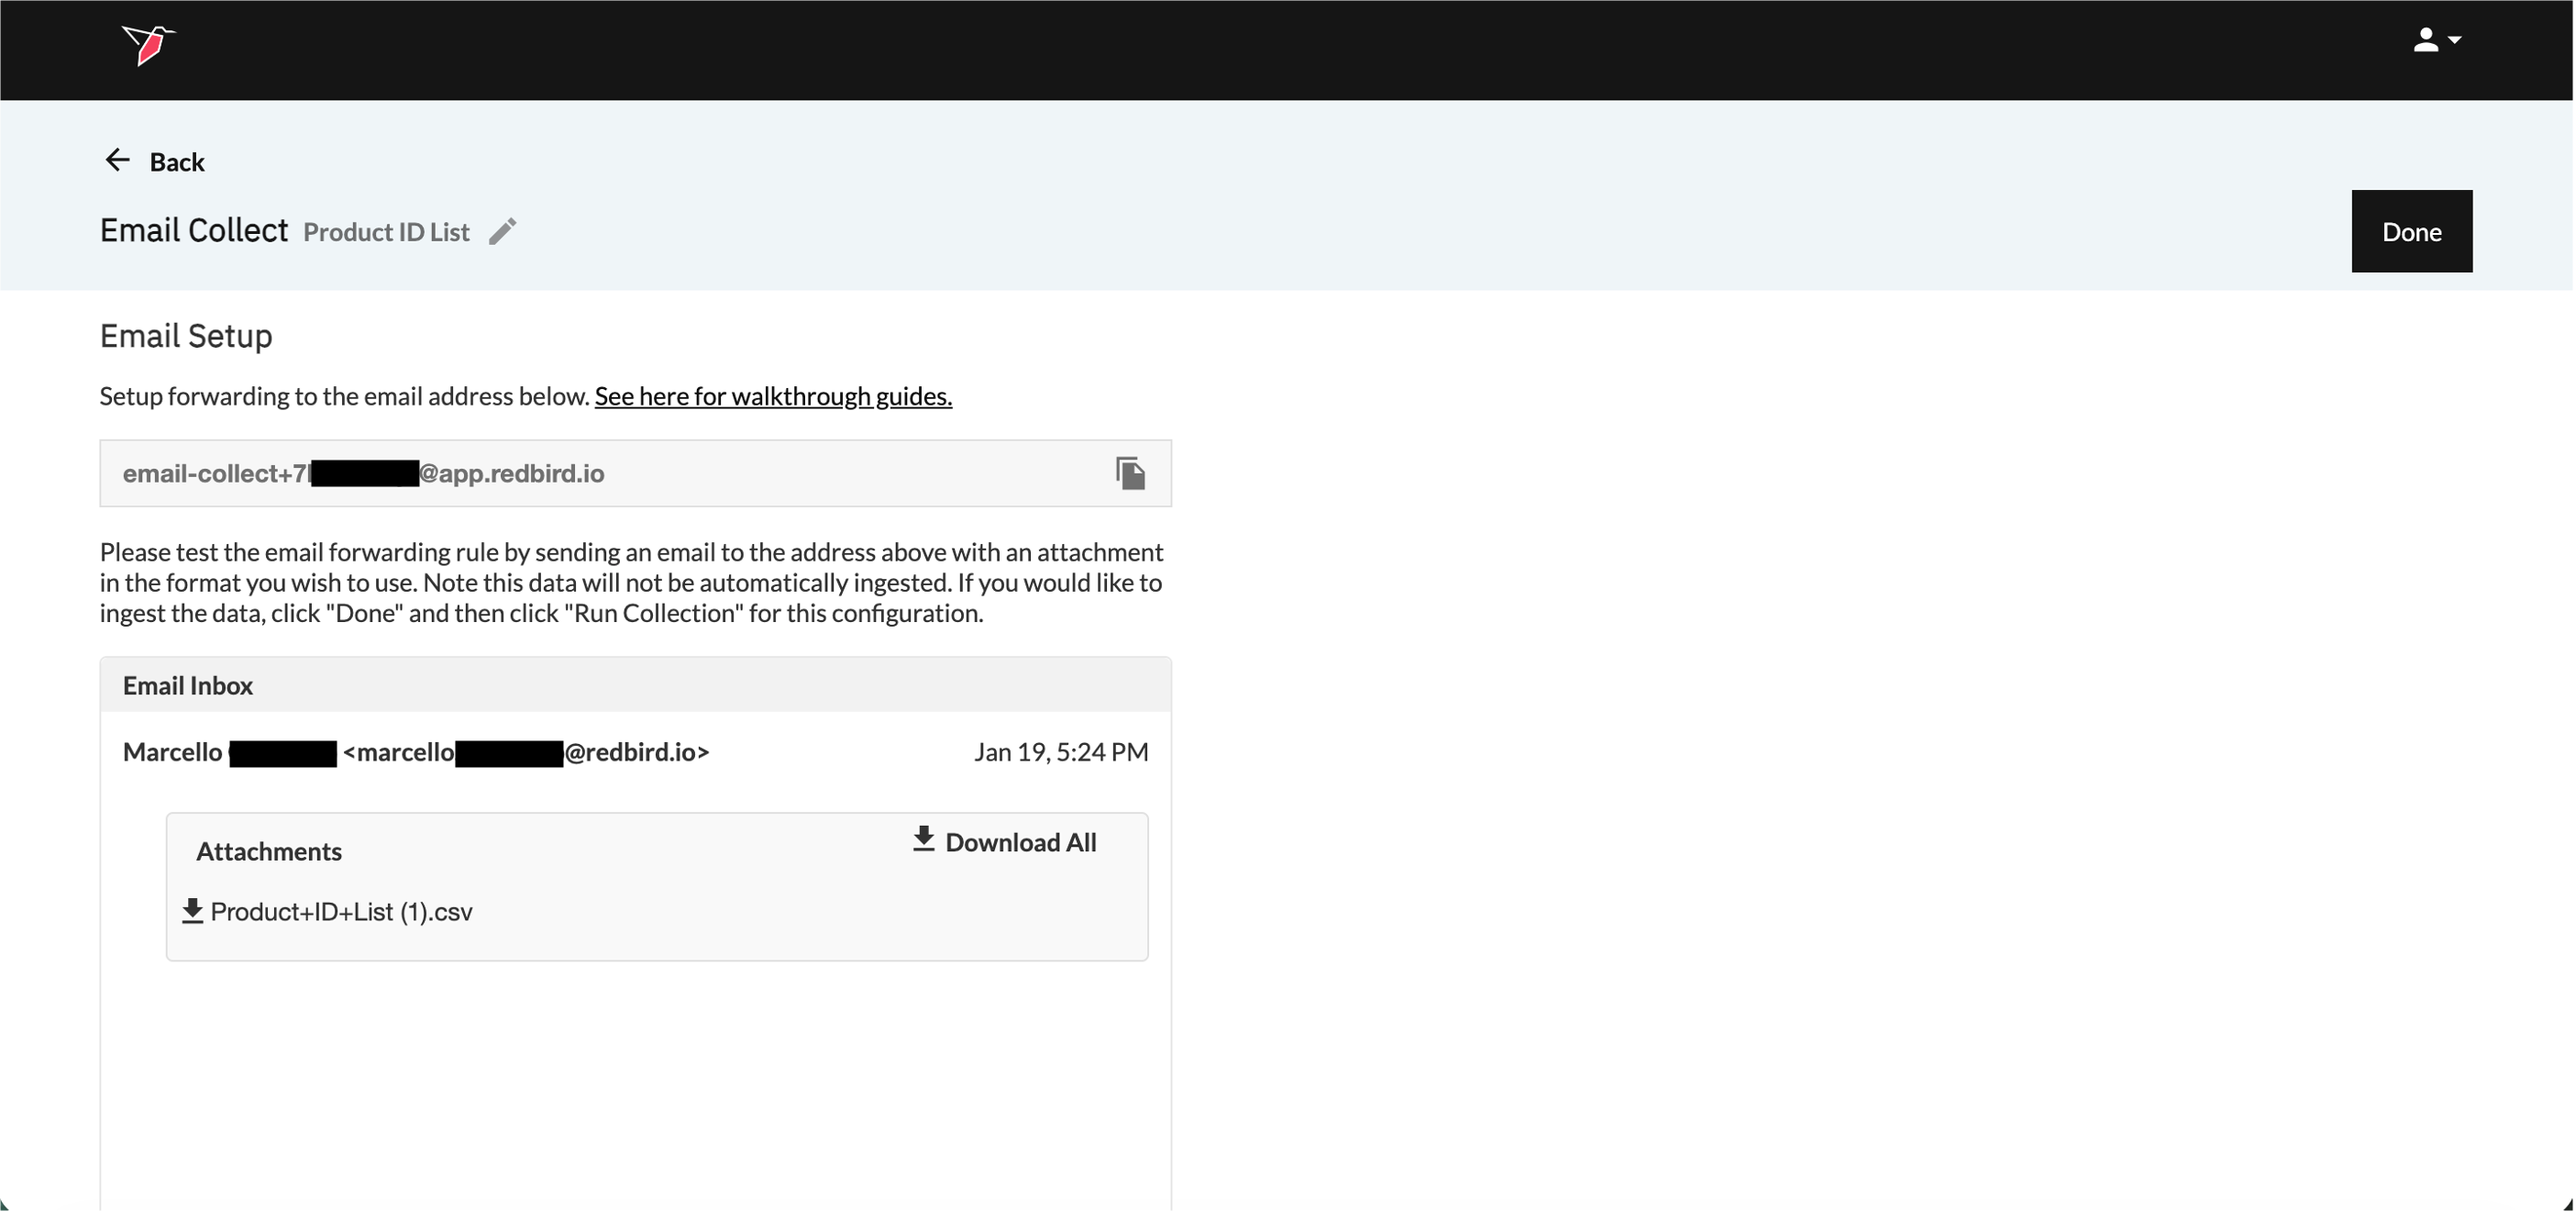Viewport: 2576px width, 1211px height.
Task: Open the Product+ID+List (1).csv attachment name
Action: 341,912
